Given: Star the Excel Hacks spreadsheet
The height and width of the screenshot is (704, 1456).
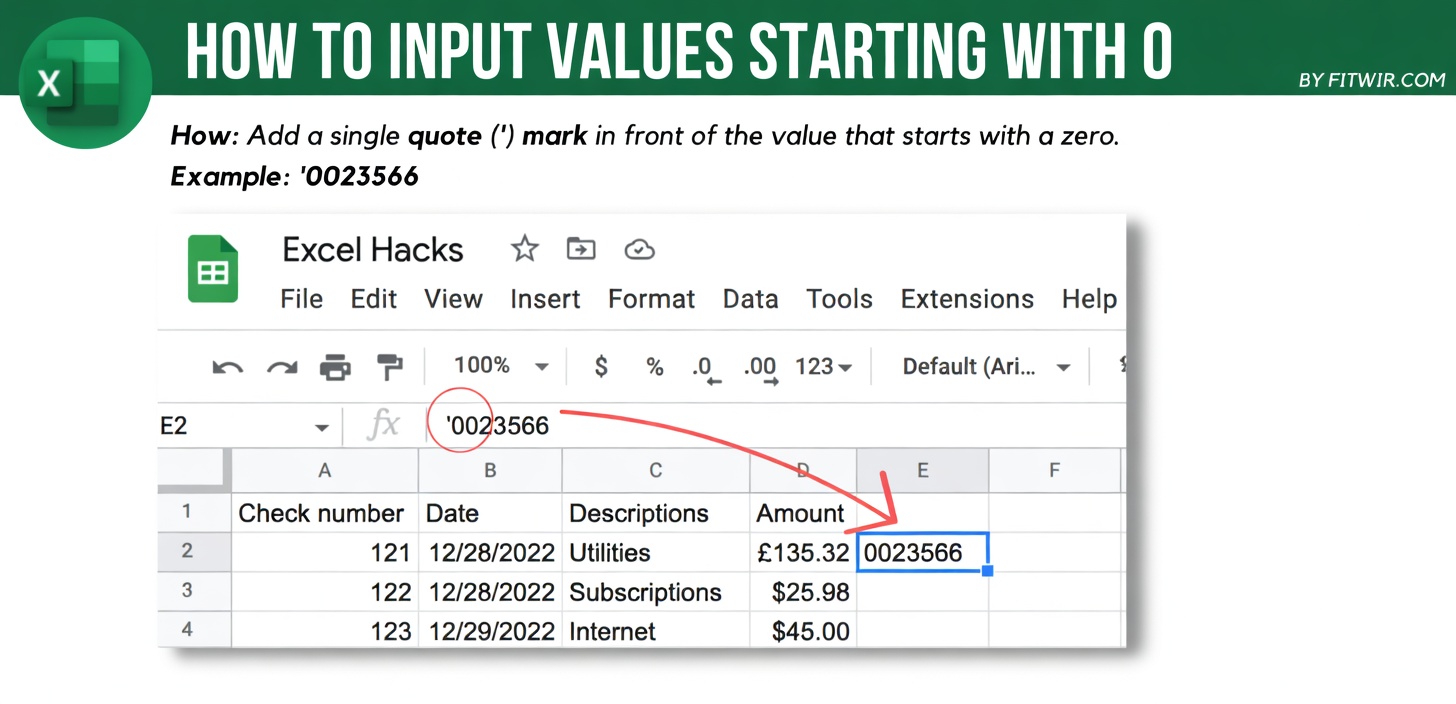Looking at the screenshot, I should [524, 249].
